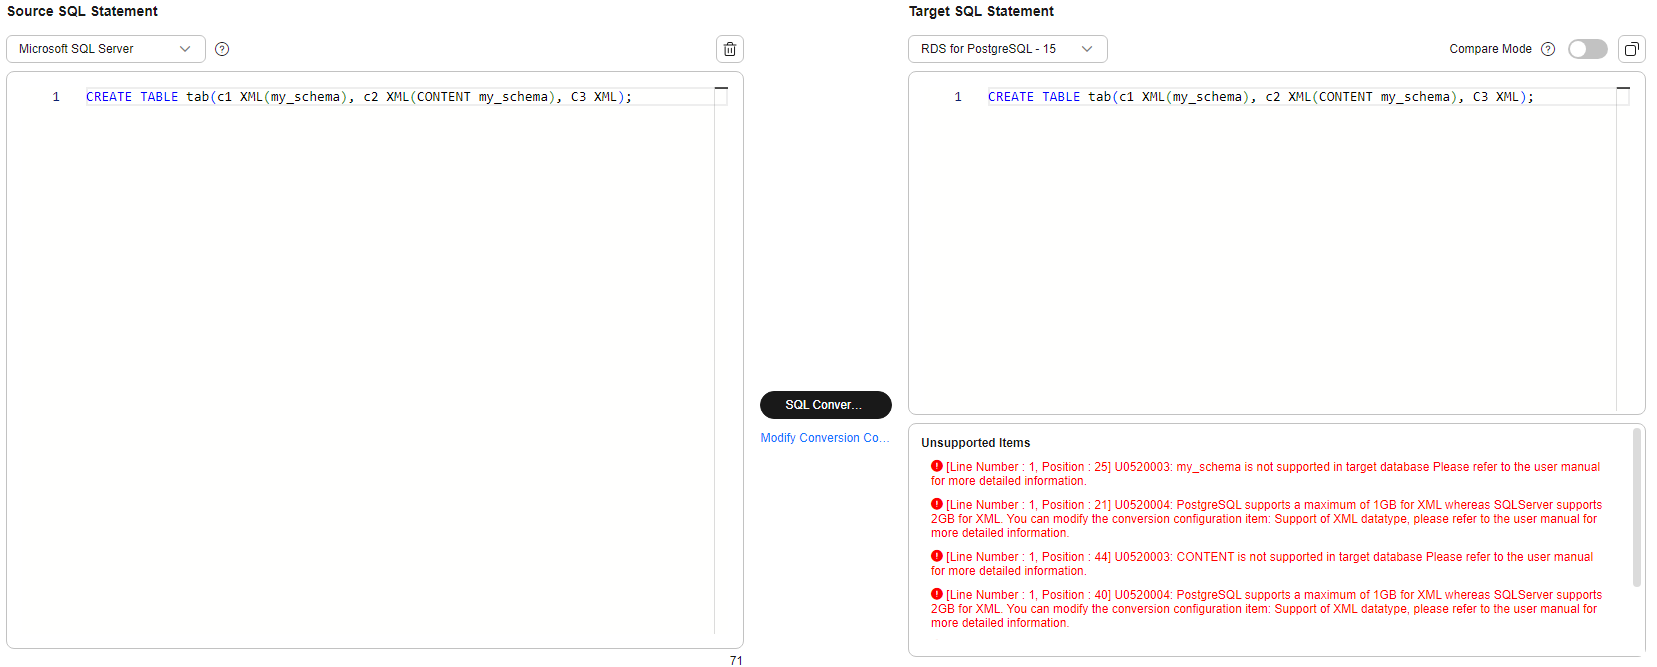This screenshot has width=1657, height=667.
Task: Click the SQL Conversion button
Action: pos(826,405)
